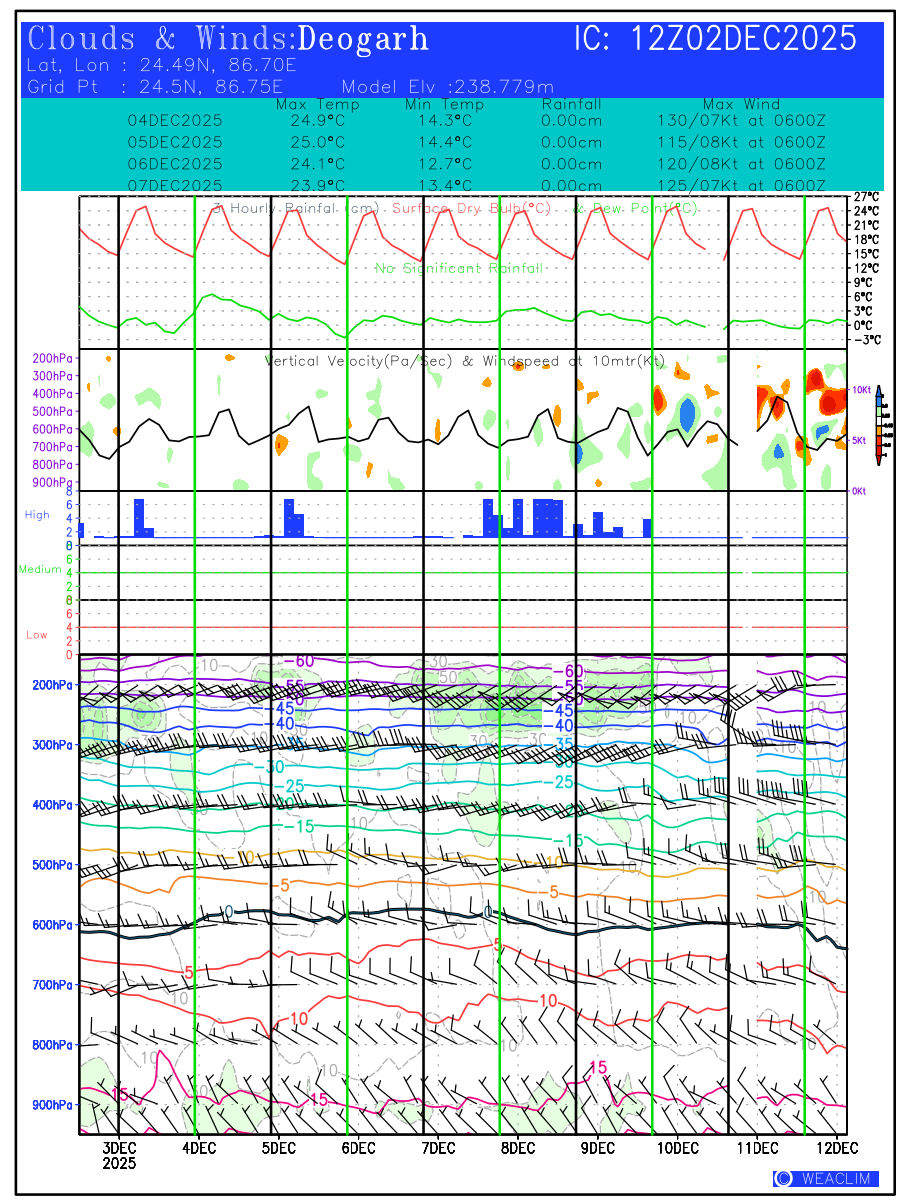
Task: Click the 'Model Elv :238.779m' text
Action: pos(447,86)
